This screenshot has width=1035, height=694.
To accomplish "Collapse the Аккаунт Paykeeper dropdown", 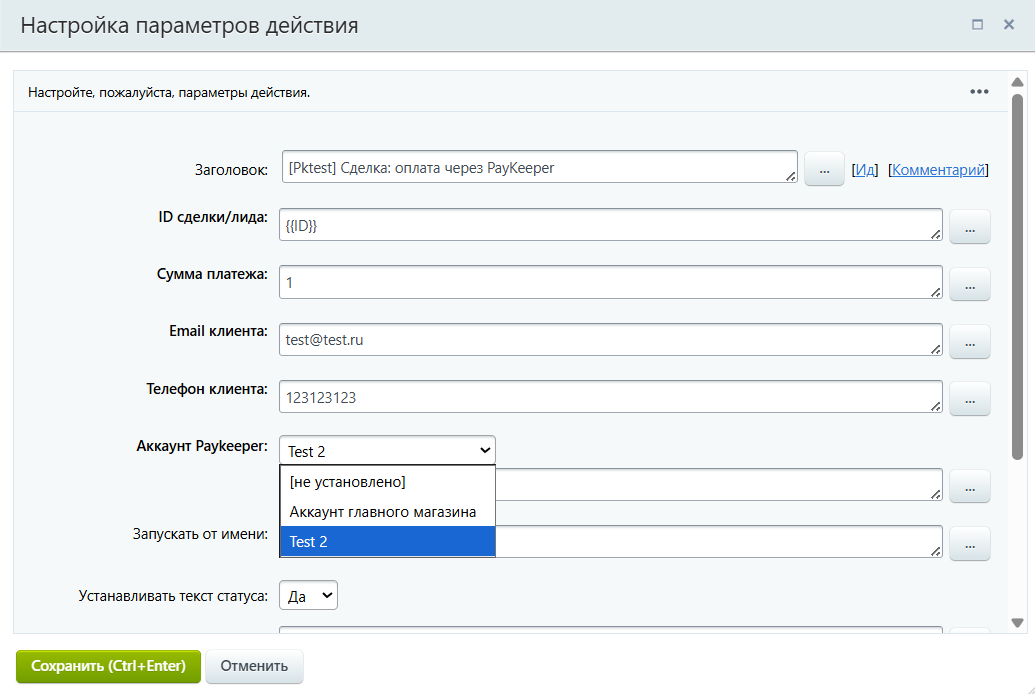I will [387, 451].
